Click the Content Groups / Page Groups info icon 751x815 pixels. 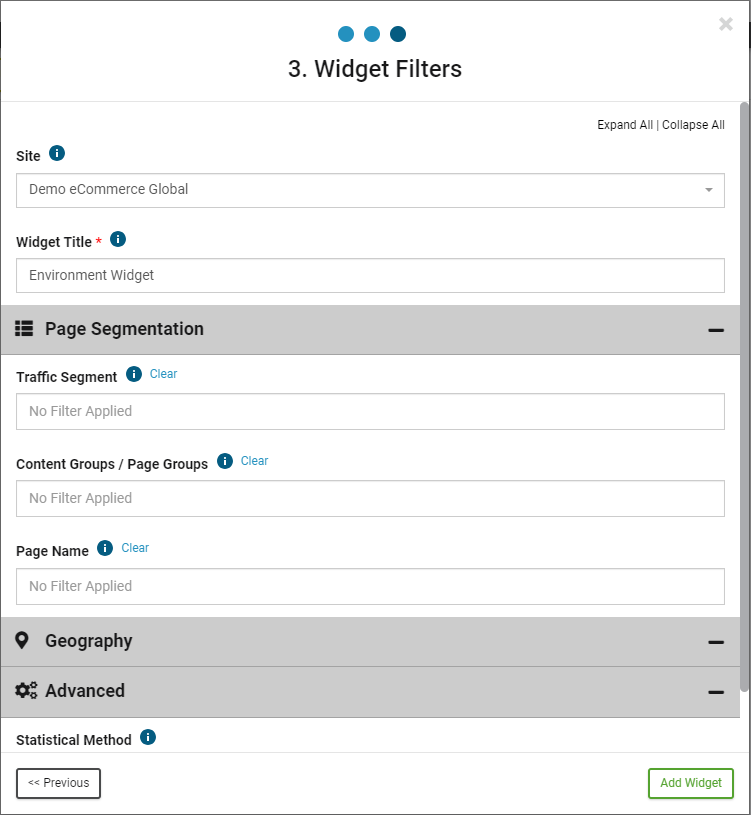225,461
